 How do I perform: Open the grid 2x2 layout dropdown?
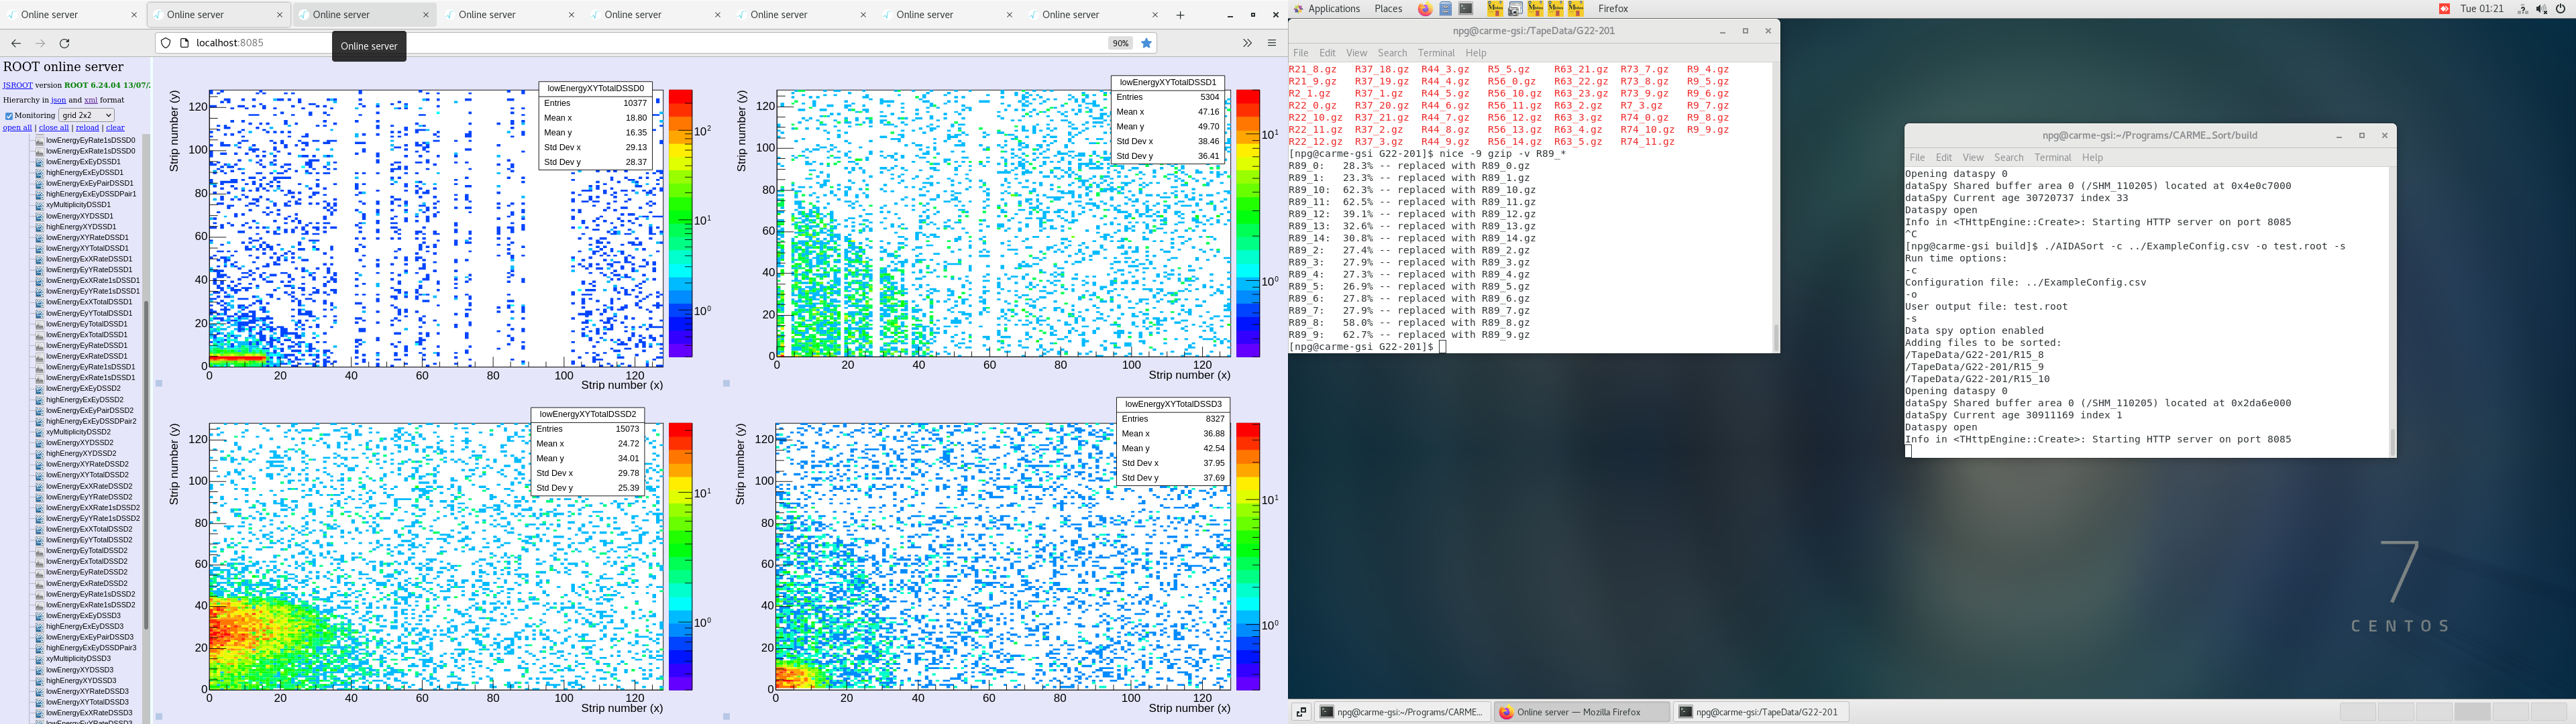(x=87, y=114)
